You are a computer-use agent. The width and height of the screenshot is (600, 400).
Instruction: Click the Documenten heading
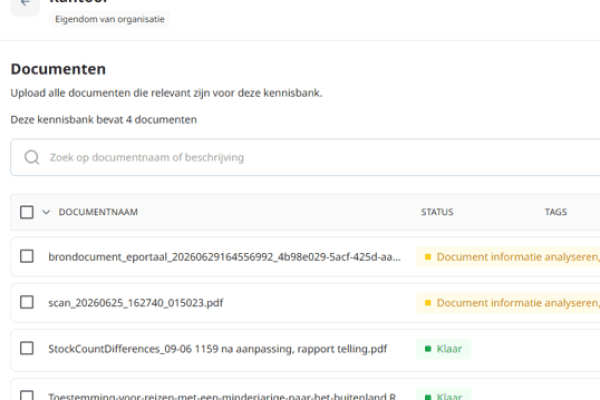(58, 69)
